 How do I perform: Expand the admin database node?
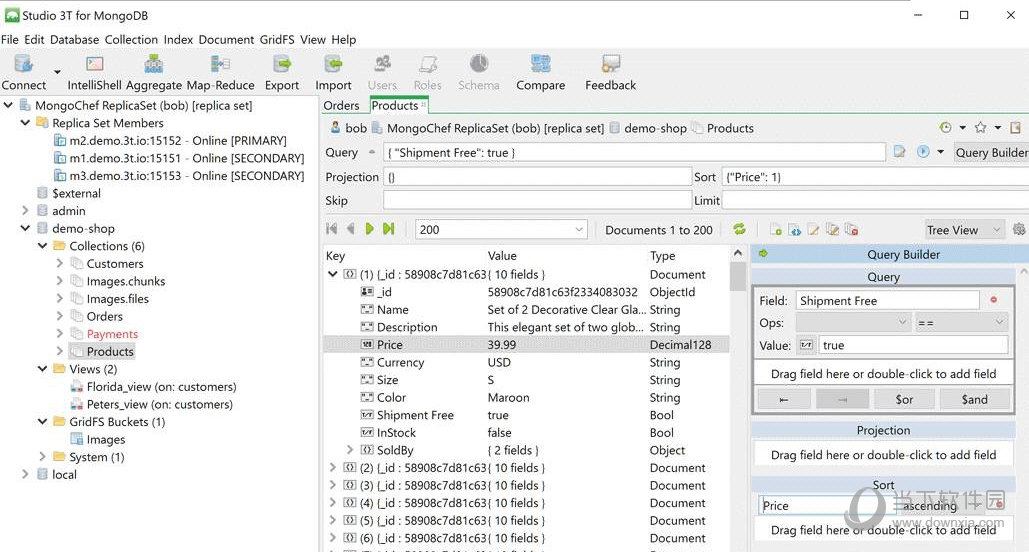point(25,211)
